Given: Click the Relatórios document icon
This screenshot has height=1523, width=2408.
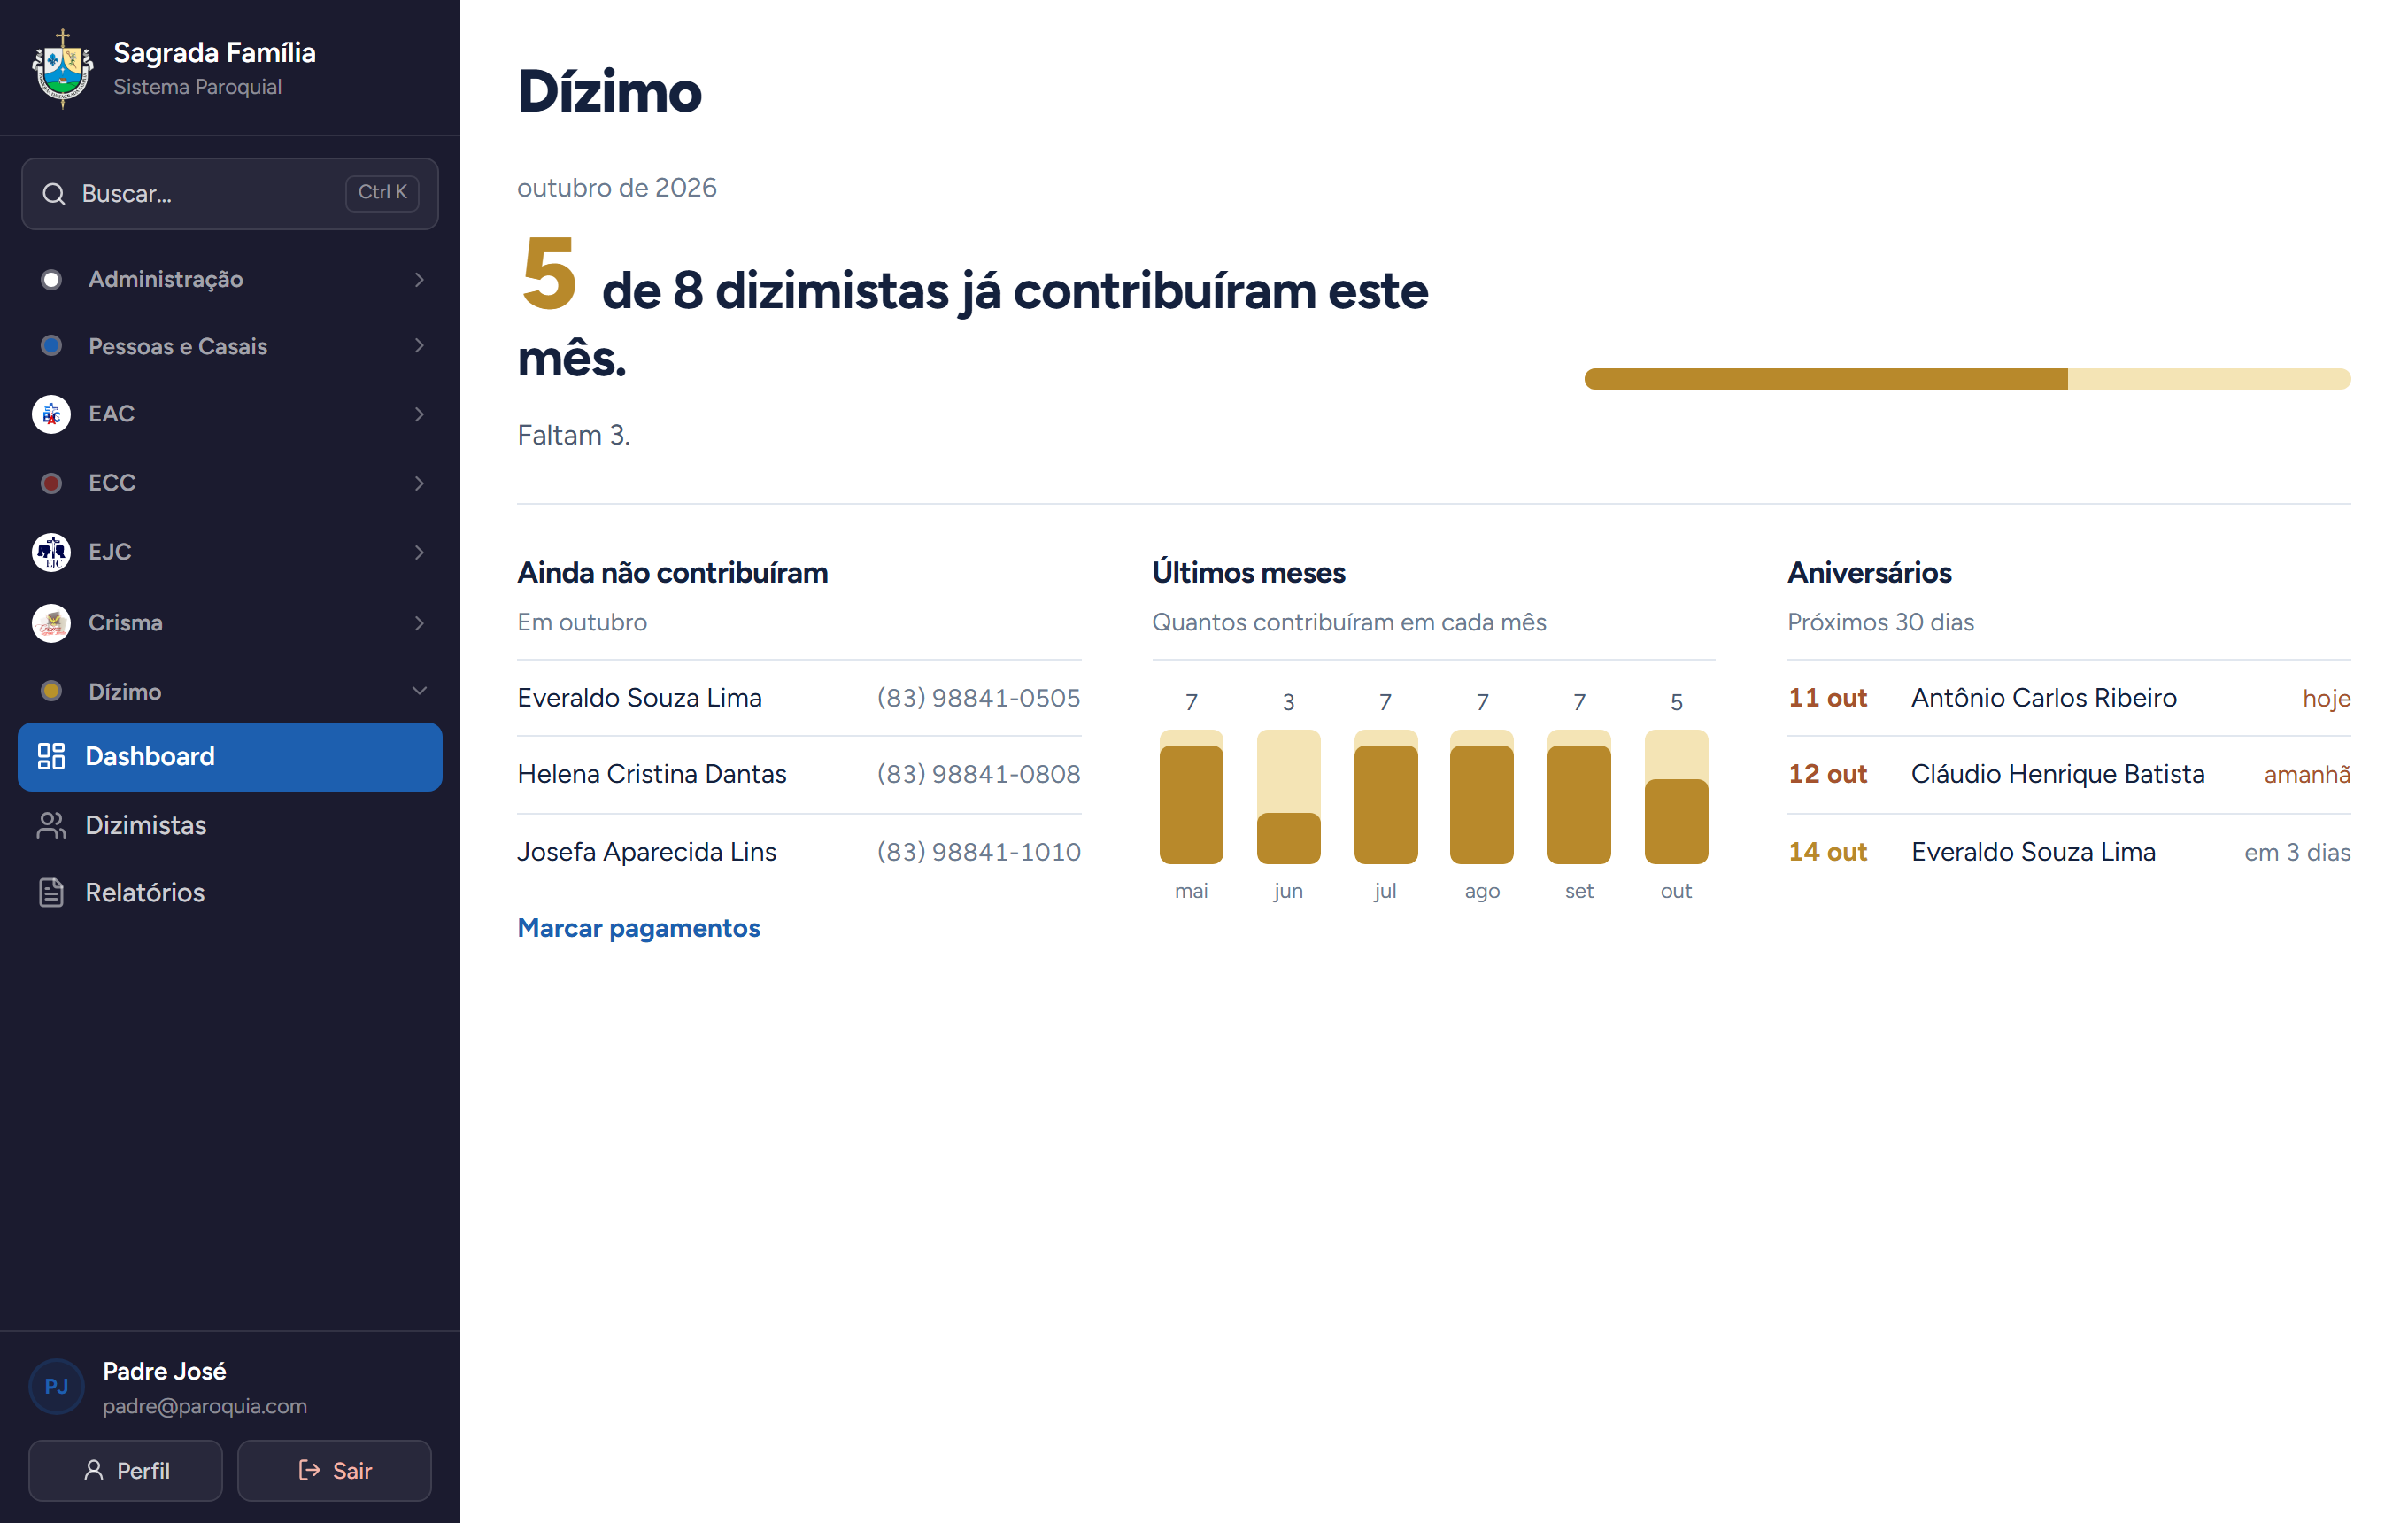Looking at the screenshot, I should click(x=51, y=893).
